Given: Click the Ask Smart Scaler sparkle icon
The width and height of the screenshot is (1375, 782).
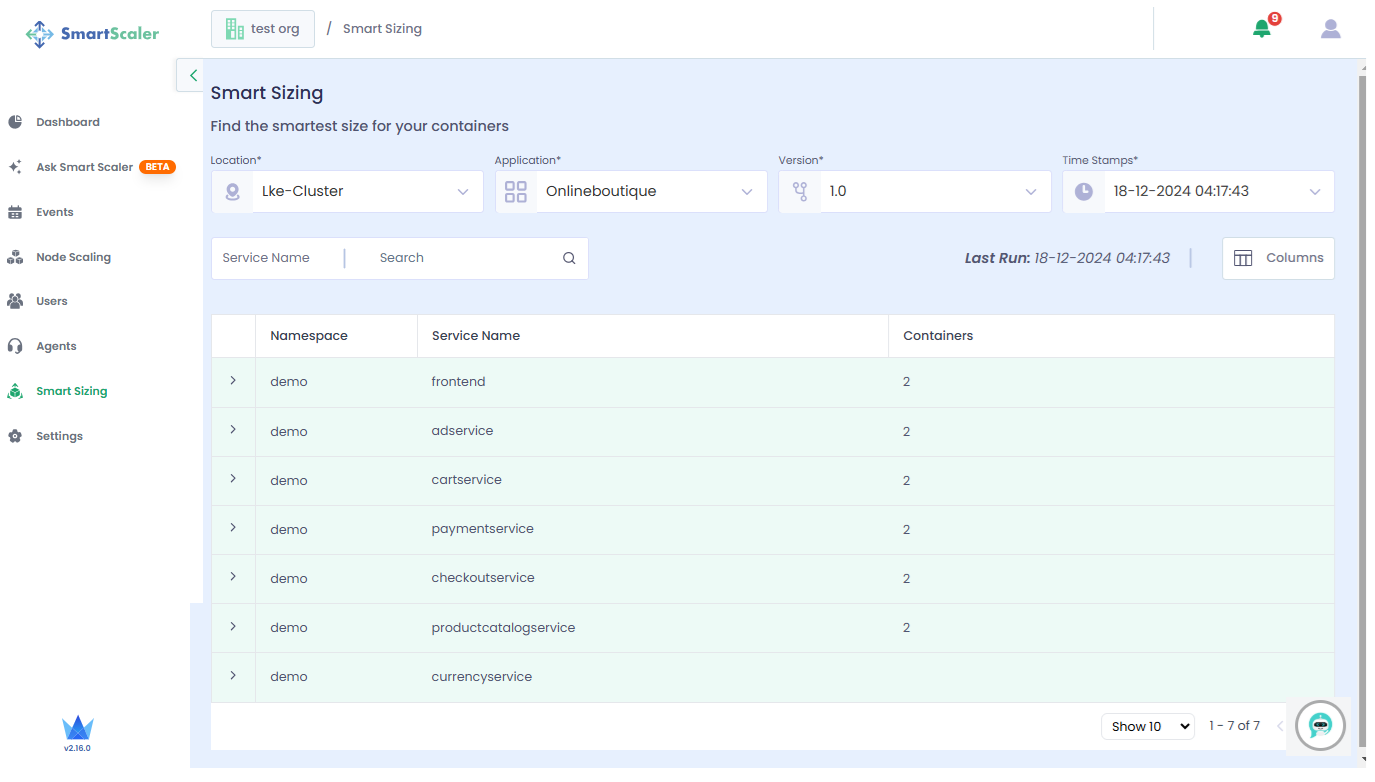Looking at the screenshot, I should [x=15, y=167].
